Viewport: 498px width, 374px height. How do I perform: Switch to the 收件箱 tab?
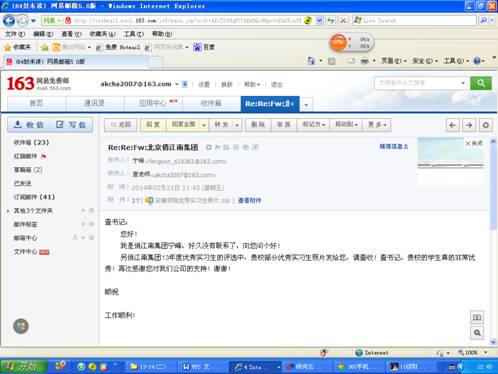pos(211,103)
